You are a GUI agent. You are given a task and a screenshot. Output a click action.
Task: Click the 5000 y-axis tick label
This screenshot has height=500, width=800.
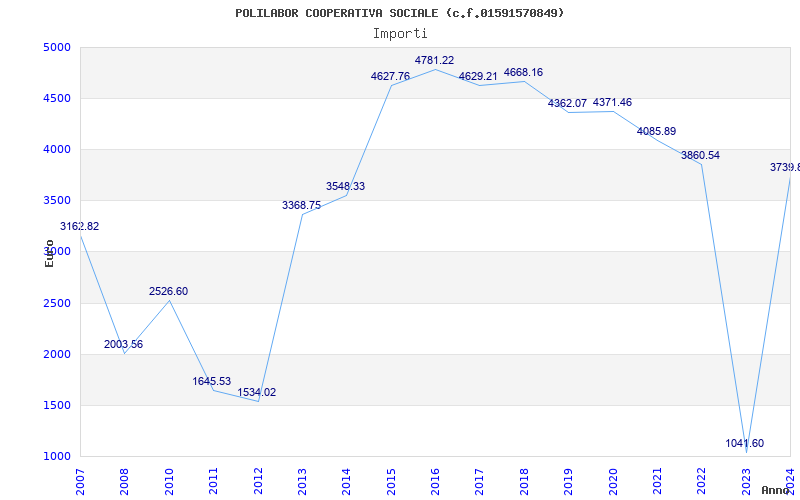57,47
